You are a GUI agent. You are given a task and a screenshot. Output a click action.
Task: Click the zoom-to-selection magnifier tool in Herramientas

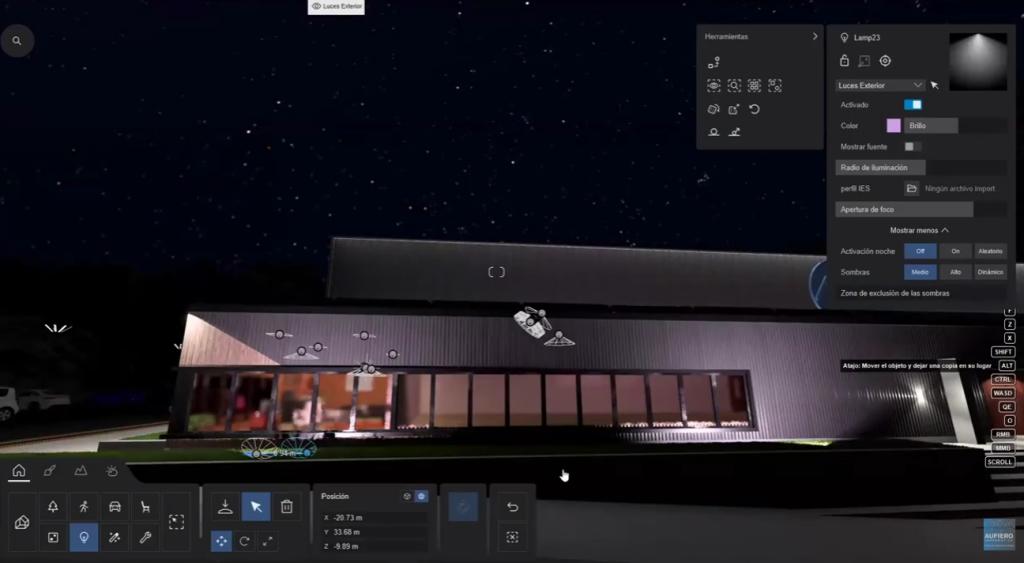734,86
